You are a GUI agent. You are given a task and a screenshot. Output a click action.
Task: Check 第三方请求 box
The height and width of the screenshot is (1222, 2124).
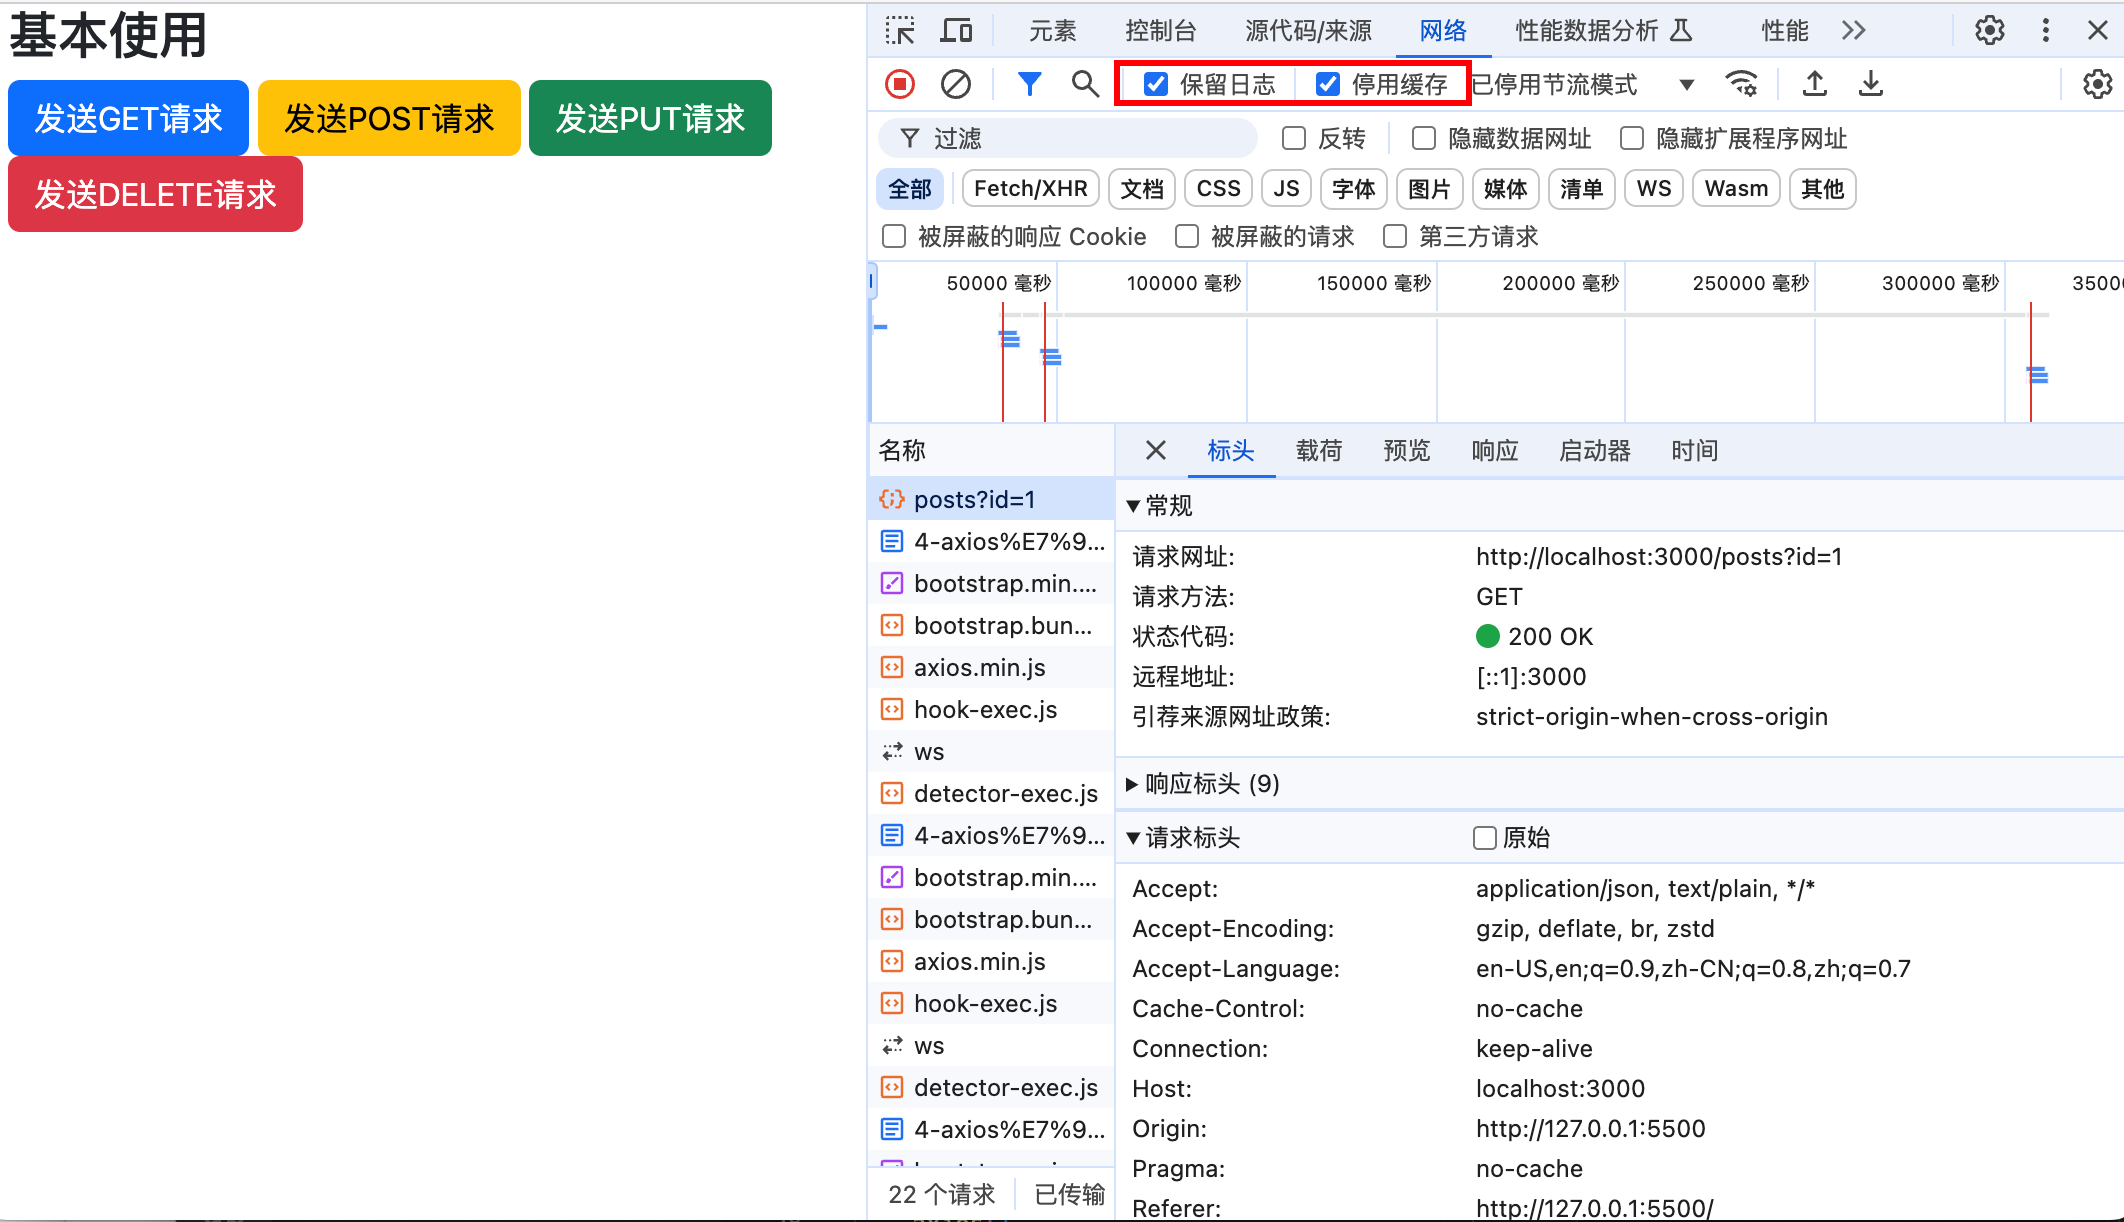1395,236
